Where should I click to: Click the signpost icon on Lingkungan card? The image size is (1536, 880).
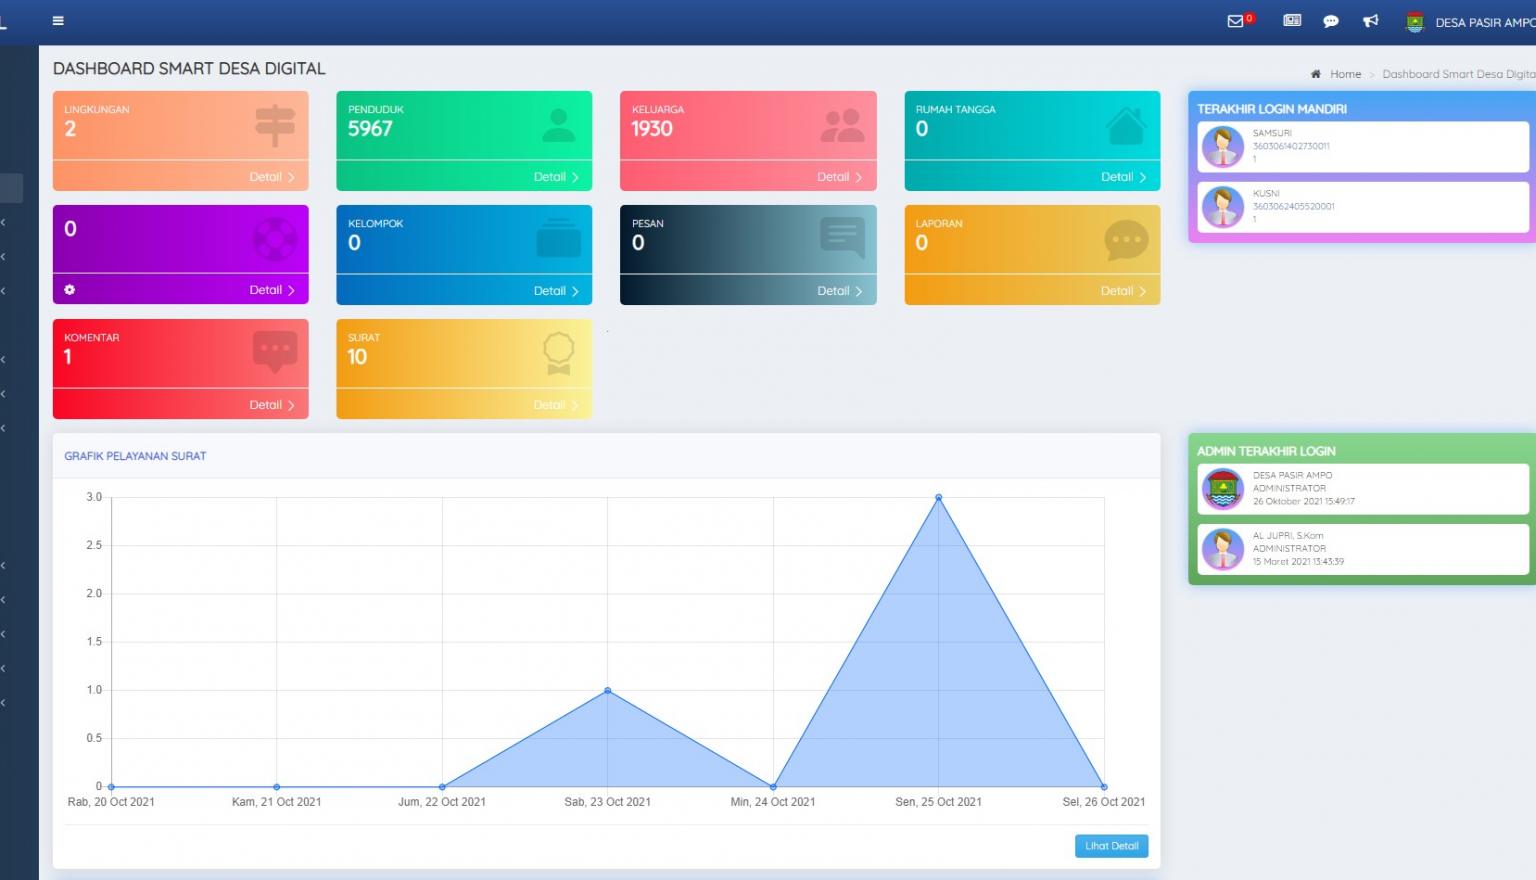point(275,126)
